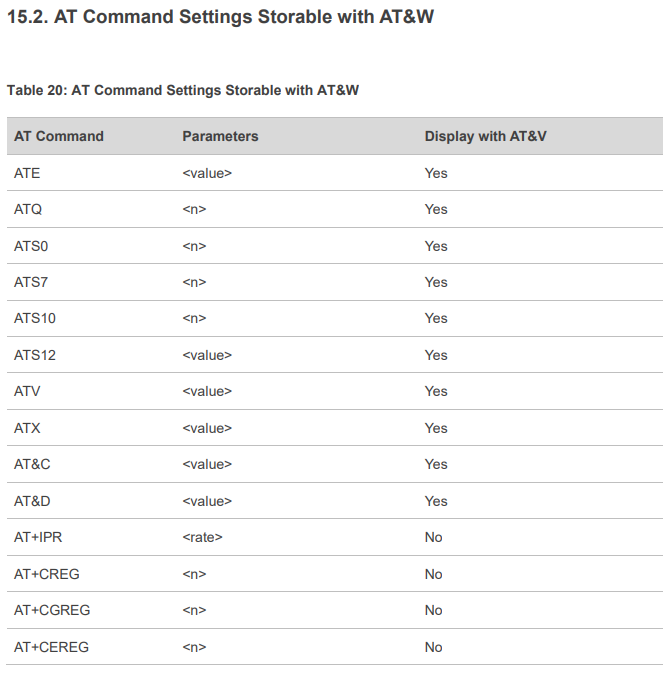Viewport: 668px width, 675px height.
Task: Click the <rate> parameter cell
Action: 202,537
